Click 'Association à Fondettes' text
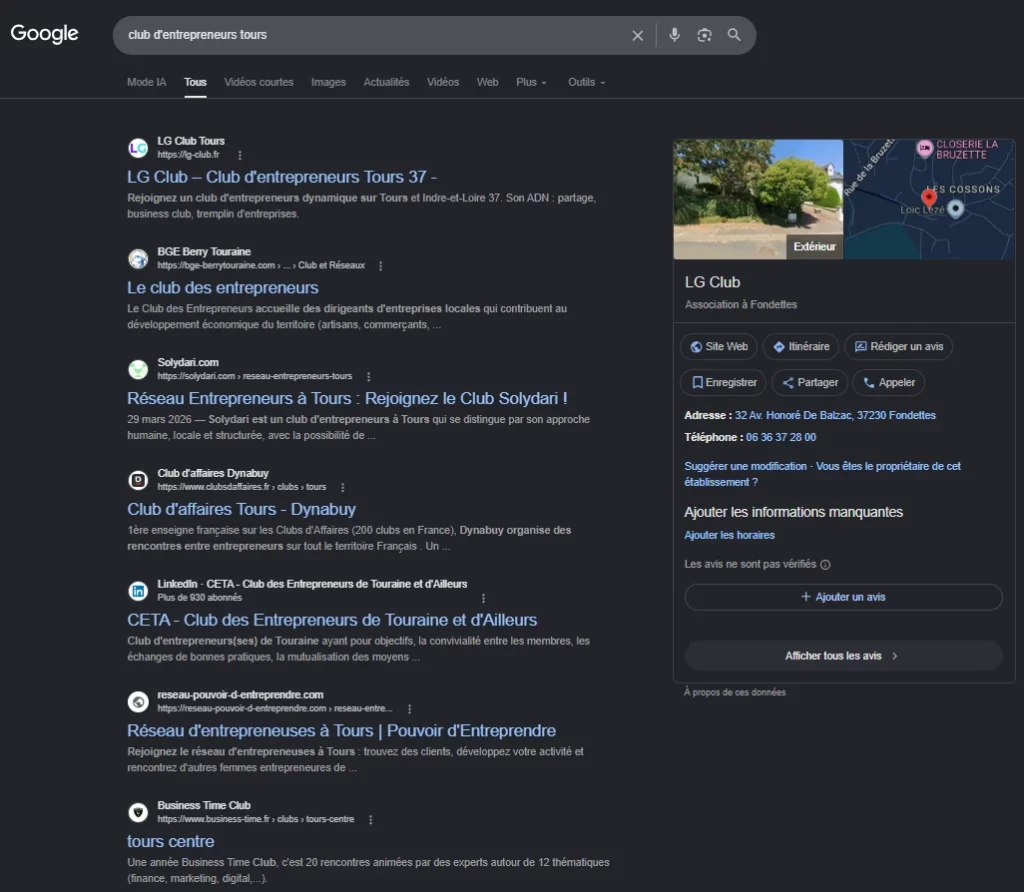1024x892 pixels. click(741, 305)
